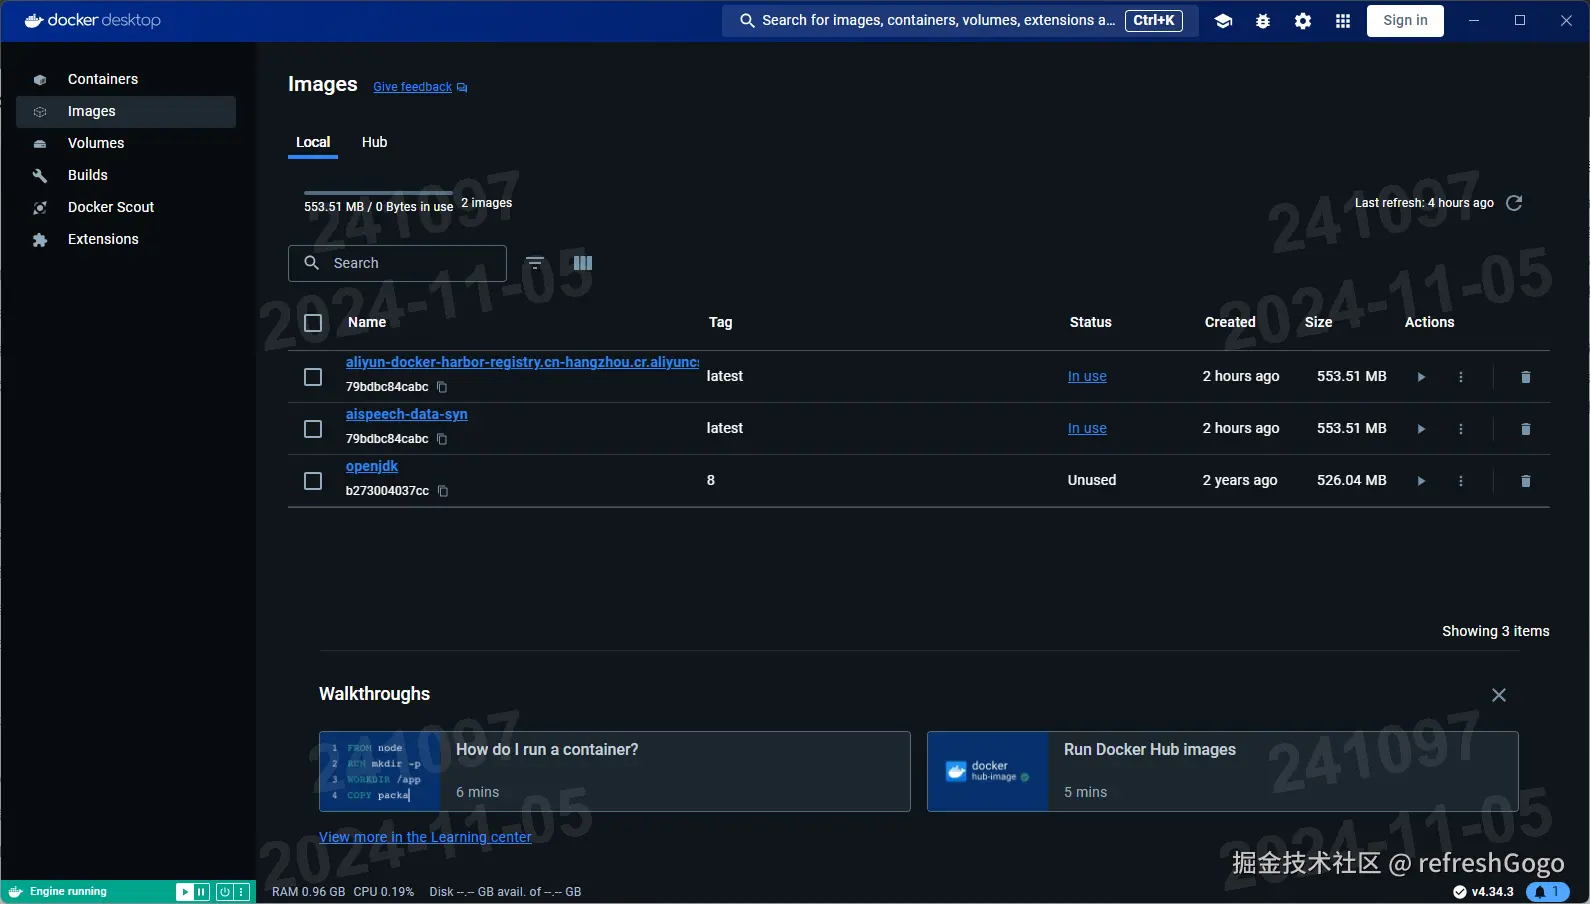
Task: Open the Learning center graduation cap icon
Action: [1223, 21]
